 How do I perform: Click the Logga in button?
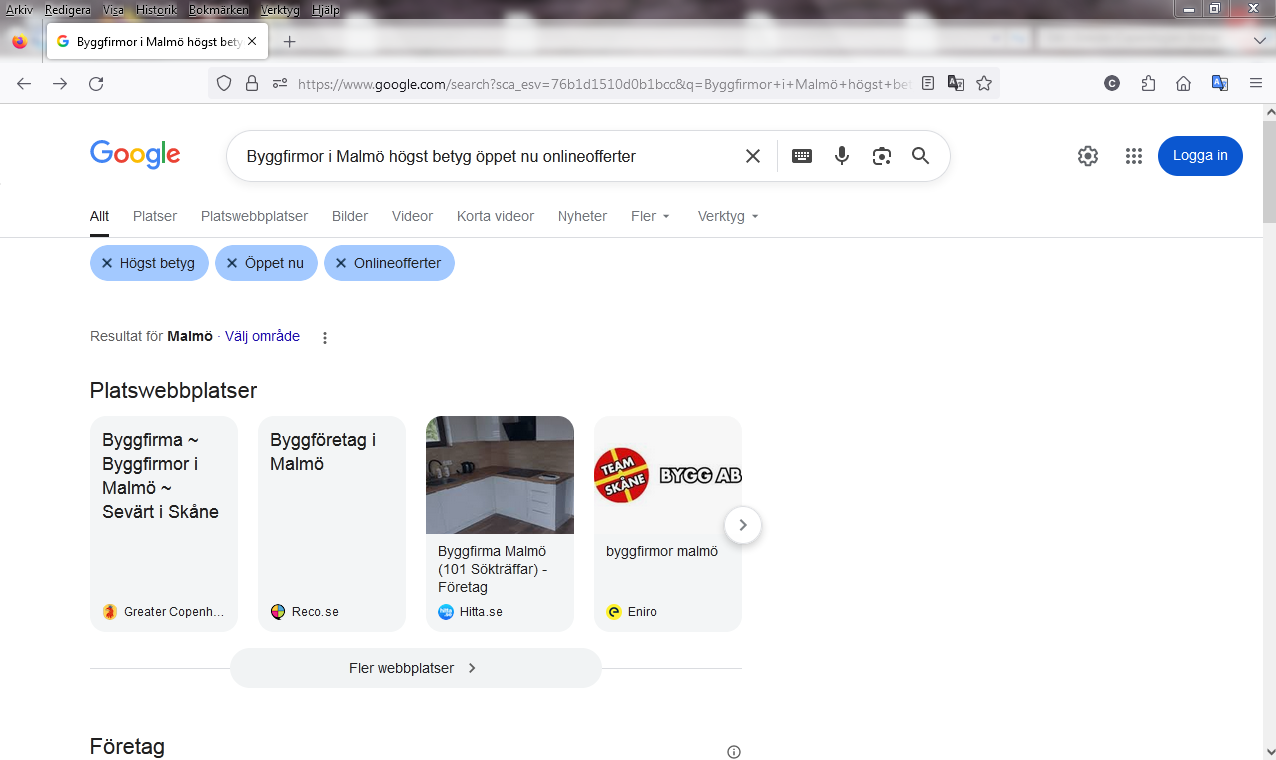(x=1200, y=156)
